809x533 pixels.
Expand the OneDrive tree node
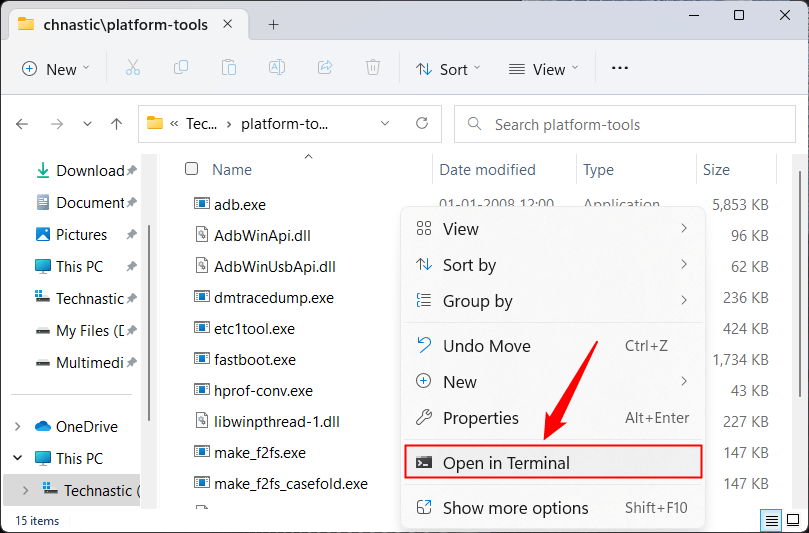18,427
